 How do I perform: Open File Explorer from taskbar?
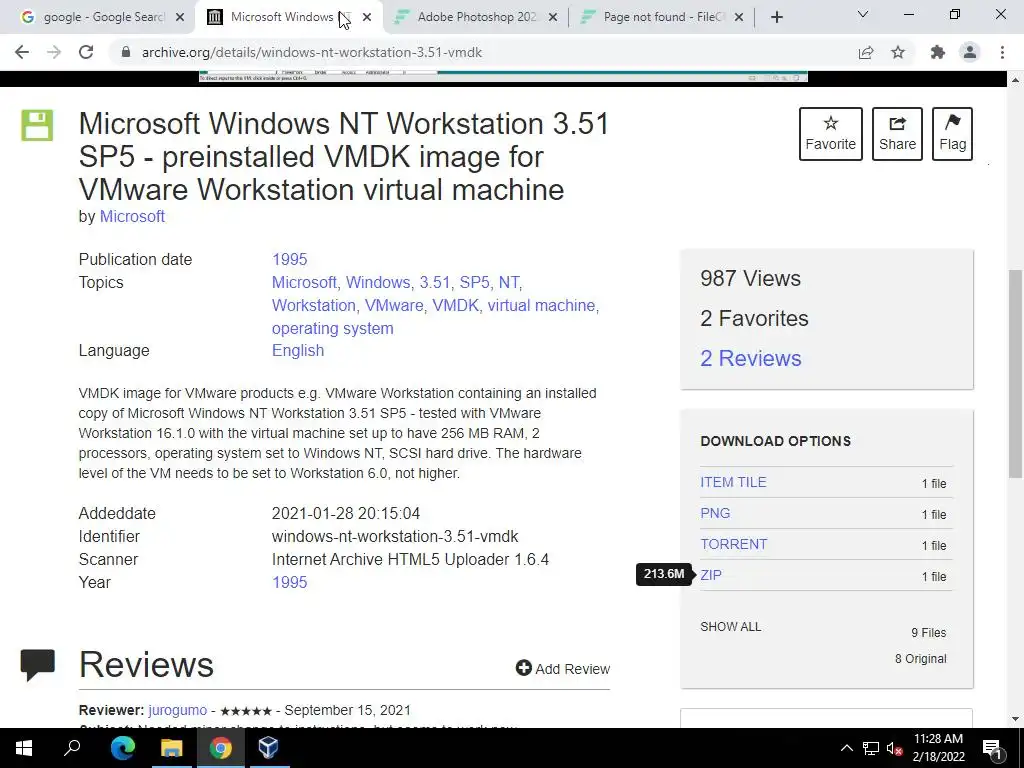[172, 748]
